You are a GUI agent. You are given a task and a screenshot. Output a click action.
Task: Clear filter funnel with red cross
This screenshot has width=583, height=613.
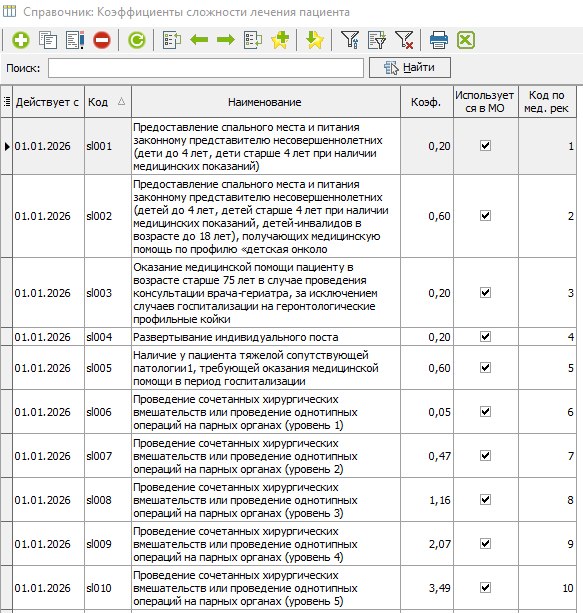point(404,40)
